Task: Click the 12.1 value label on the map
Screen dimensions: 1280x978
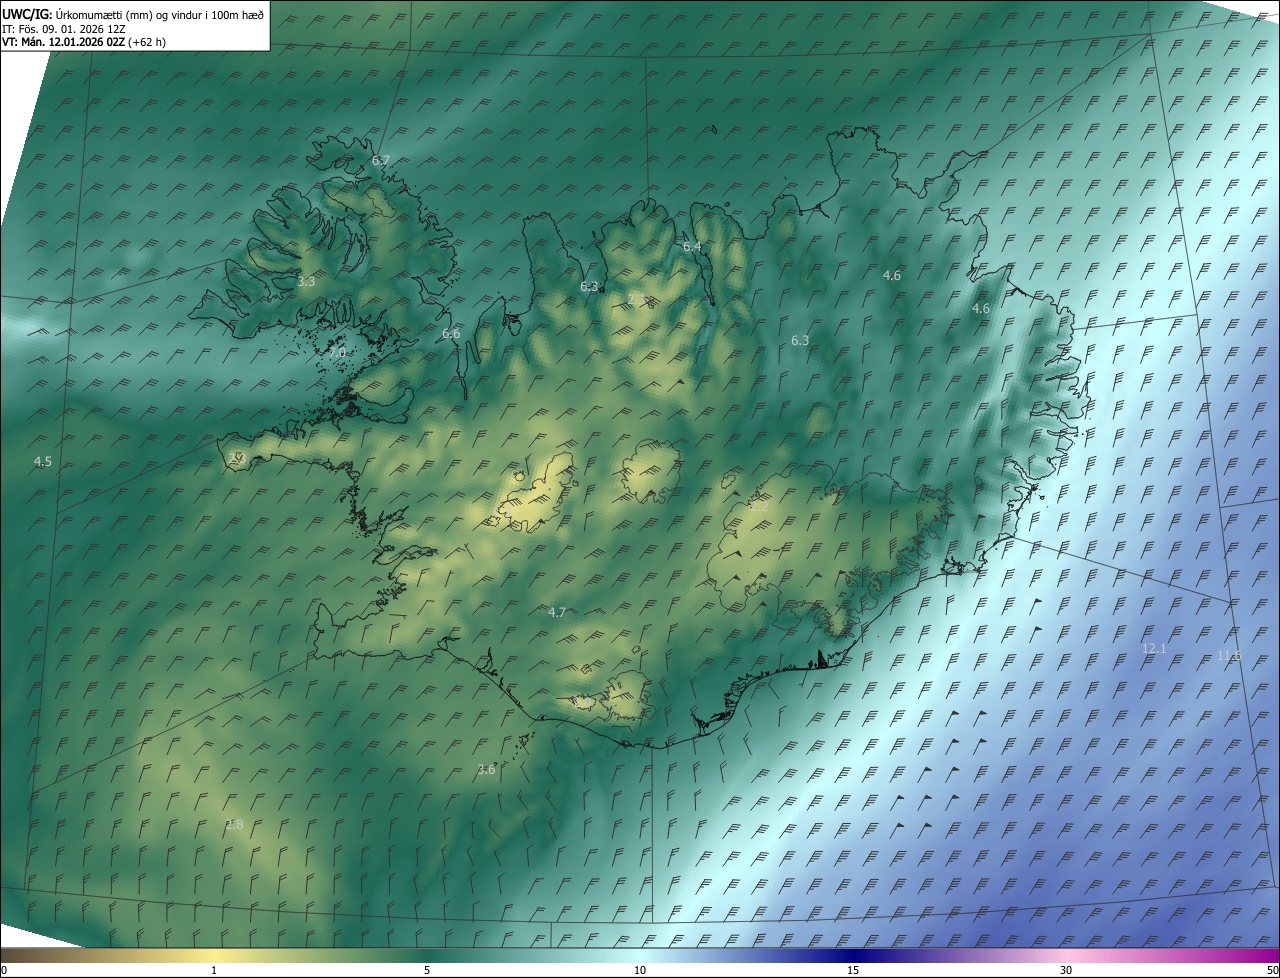Action: (1154, 648)
